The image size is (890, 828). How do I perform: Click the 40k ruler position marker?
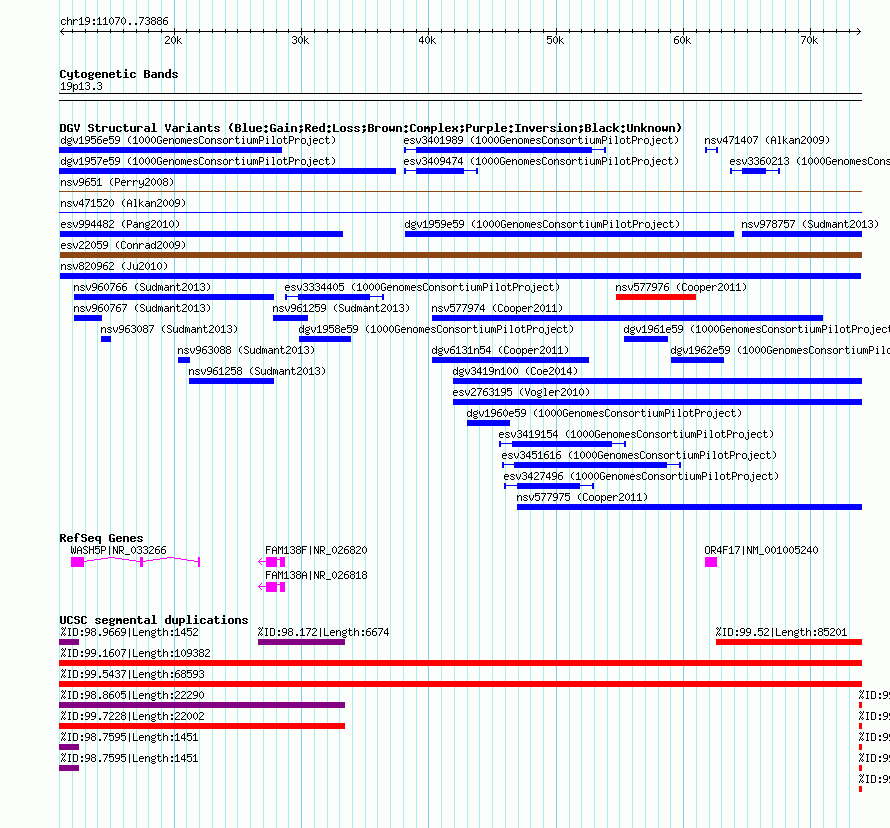point(427,40)
